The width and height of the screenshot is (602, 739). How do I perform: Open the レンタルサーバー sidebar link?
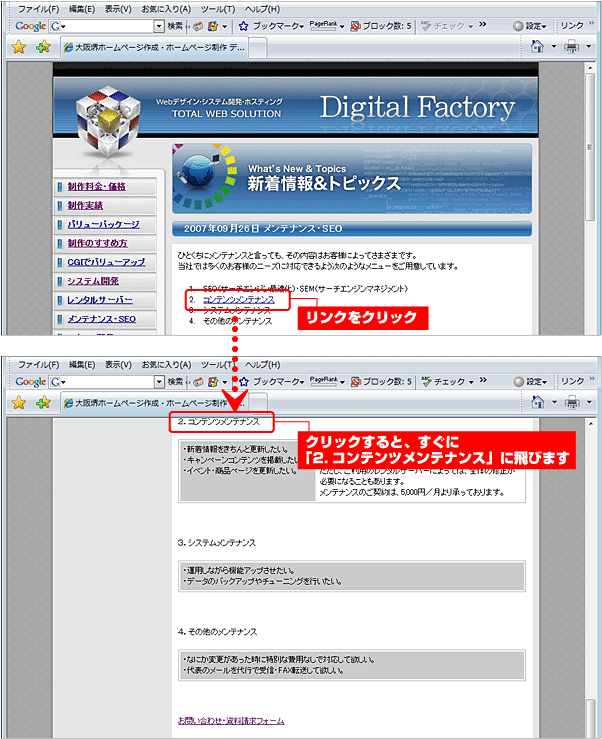tap(100, 300)
